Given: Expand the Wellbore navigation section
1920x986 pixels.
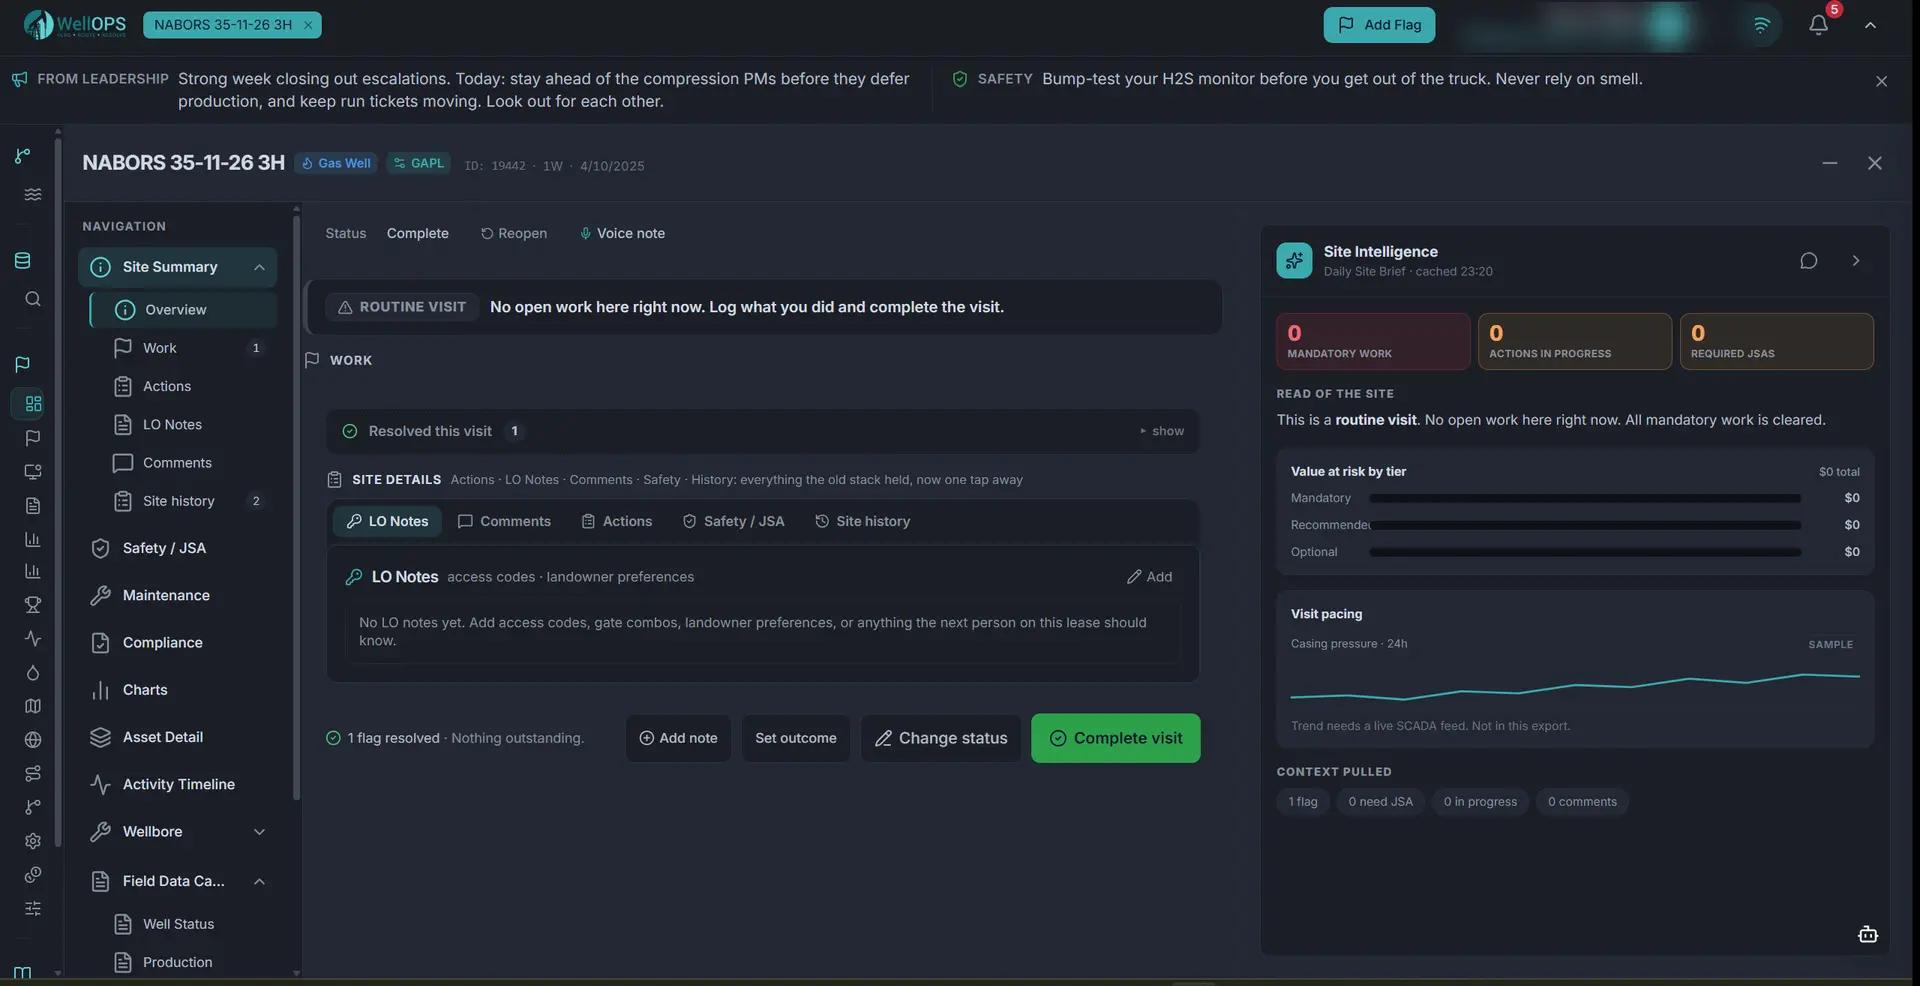Looking at the screenshot, I should (259, 832).
